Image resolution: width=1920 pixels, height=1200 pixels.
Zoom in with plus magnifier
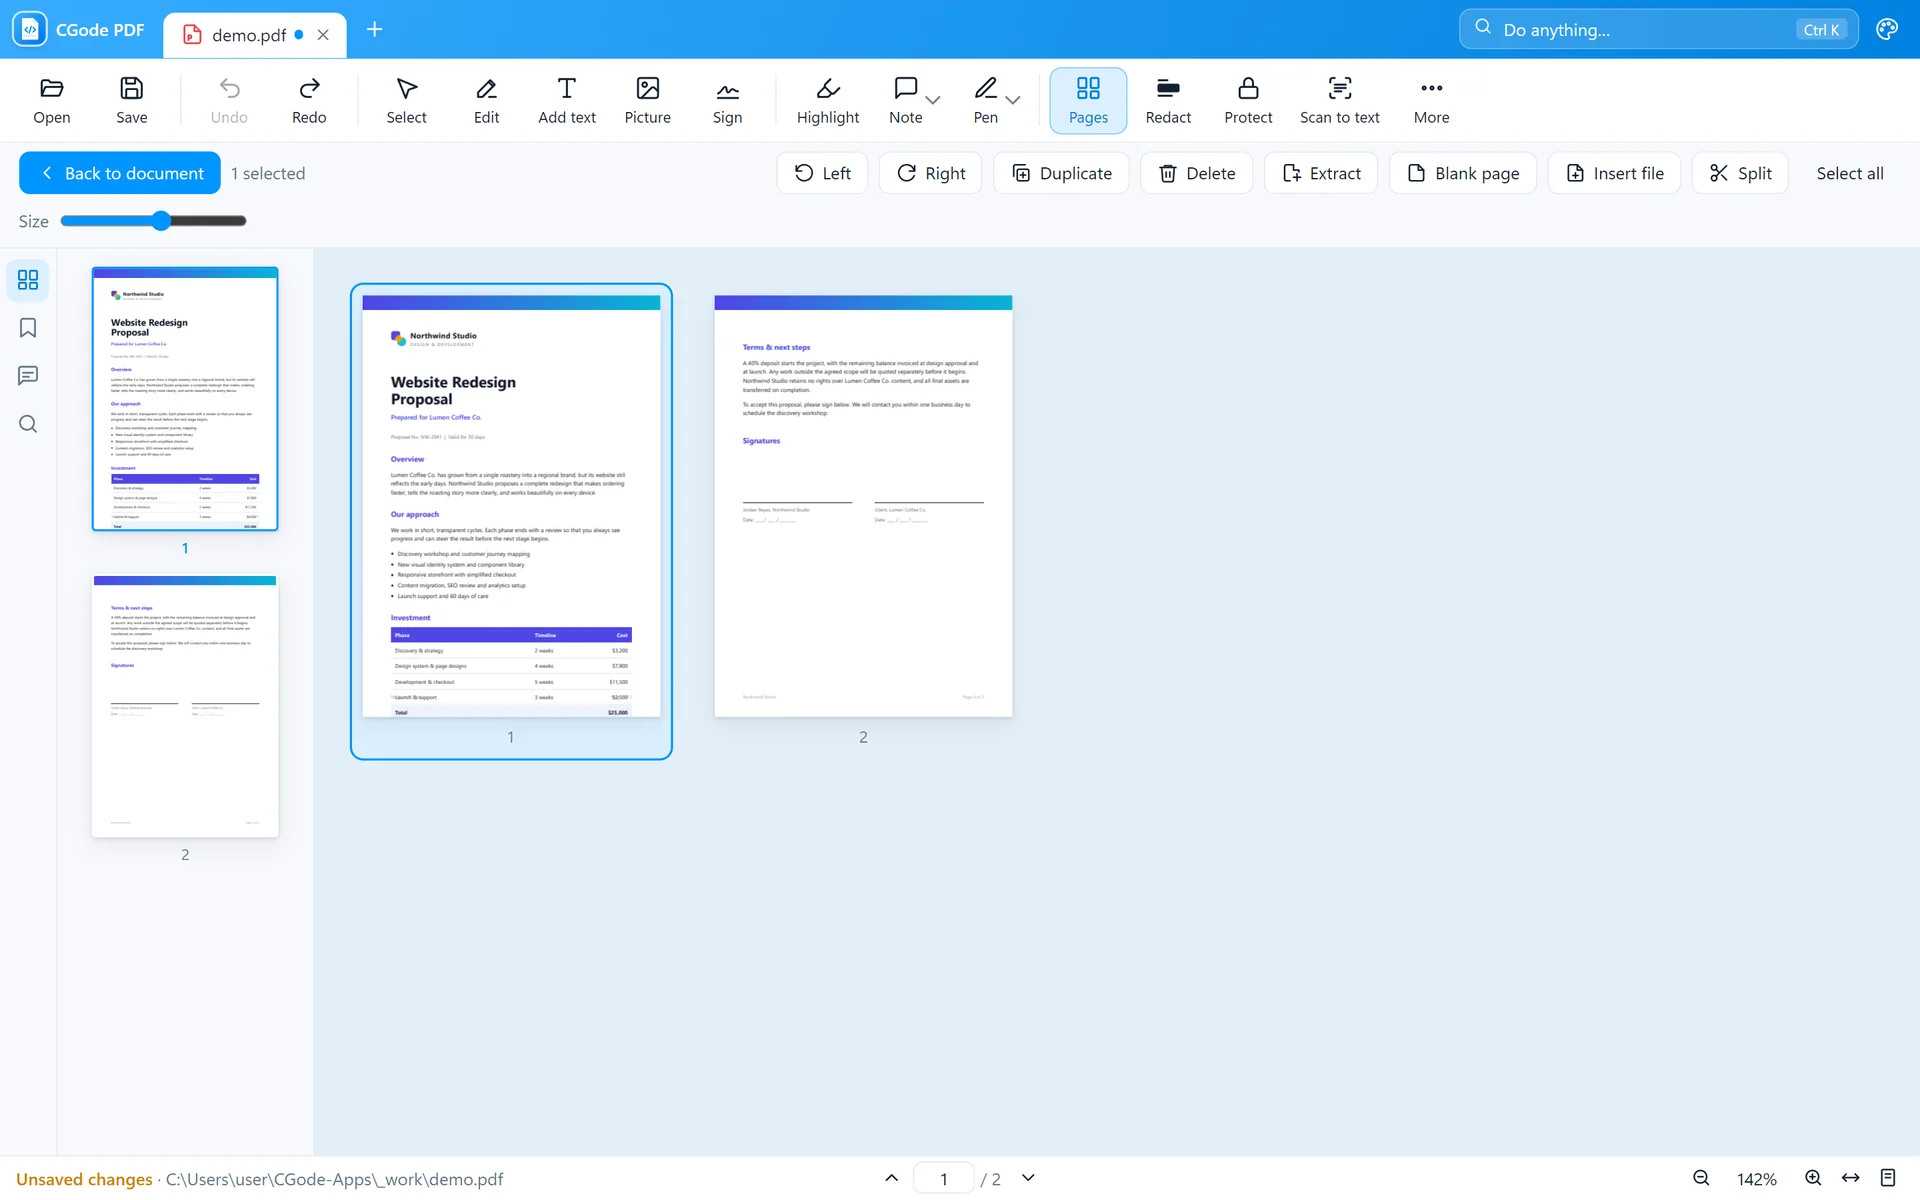[x=1813, y=1178]
